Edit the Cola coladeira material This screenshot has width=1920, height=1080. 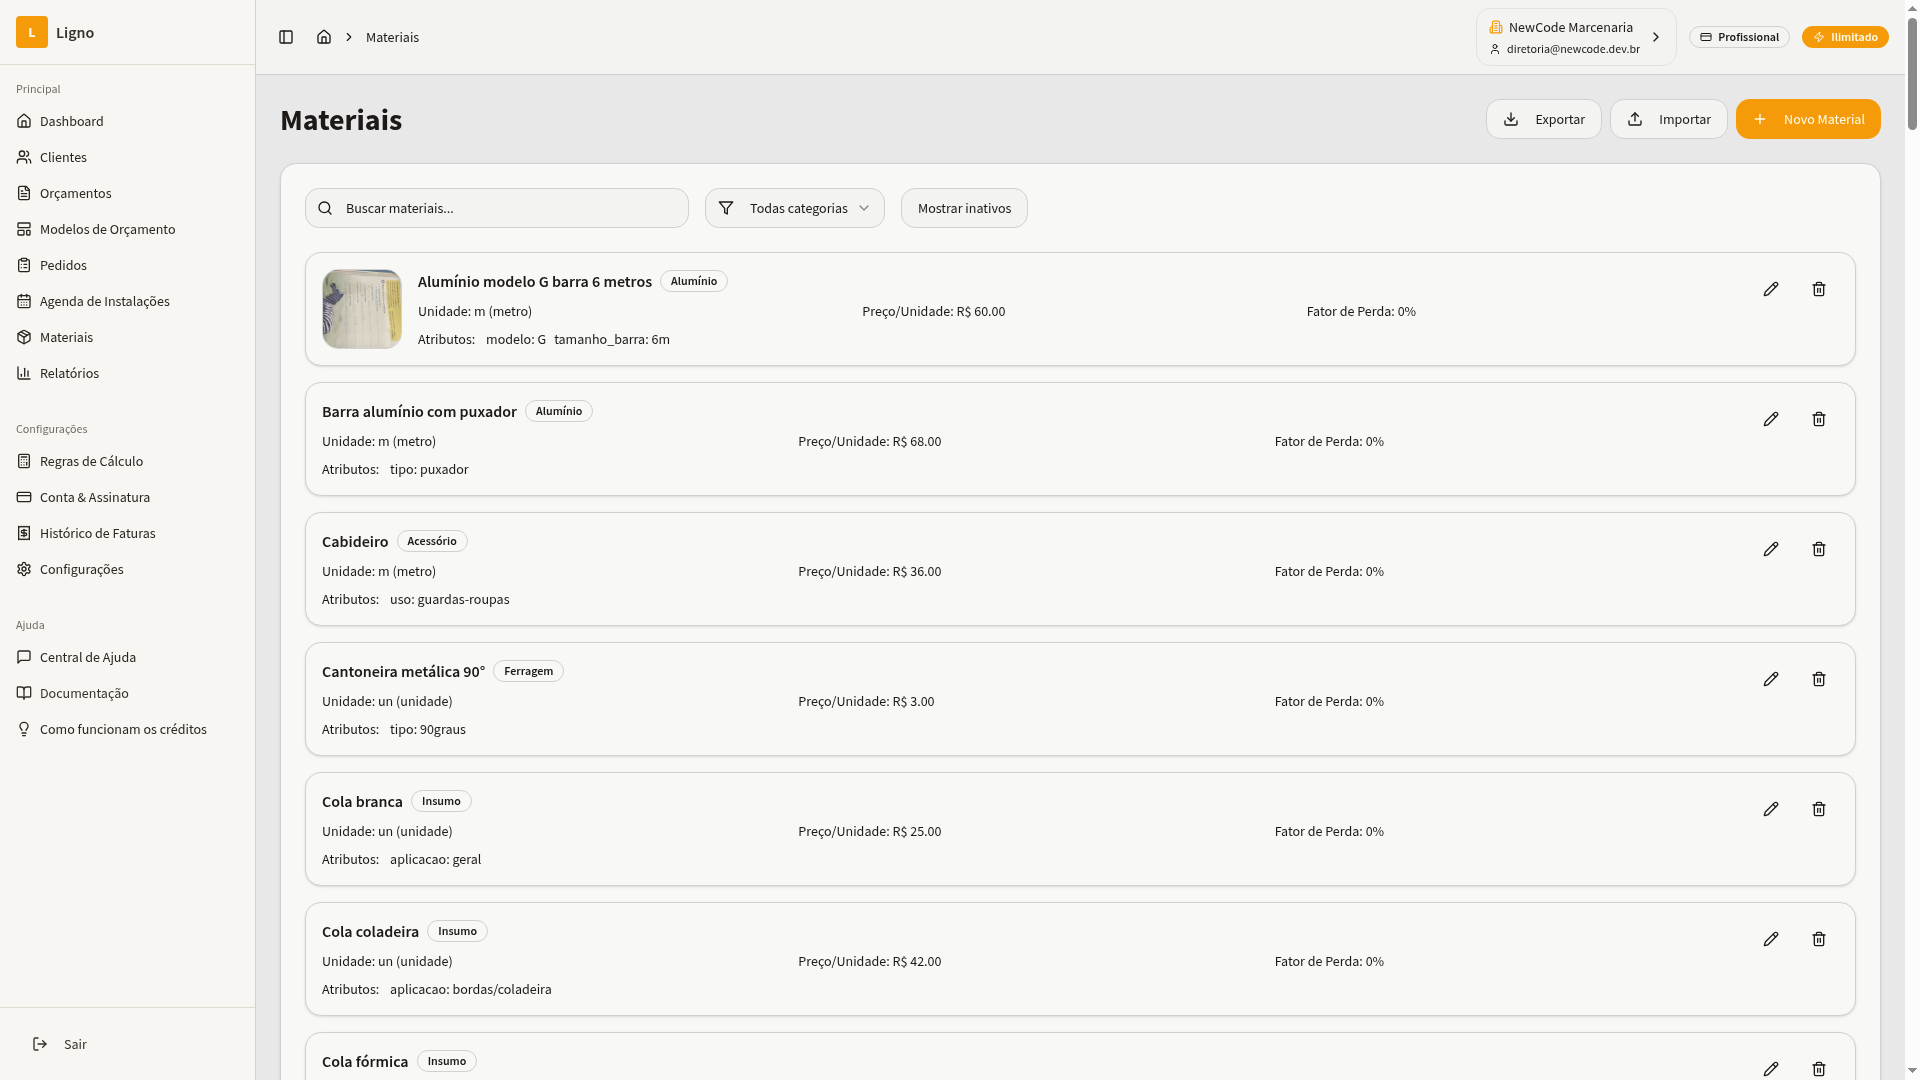[1771, 939]
